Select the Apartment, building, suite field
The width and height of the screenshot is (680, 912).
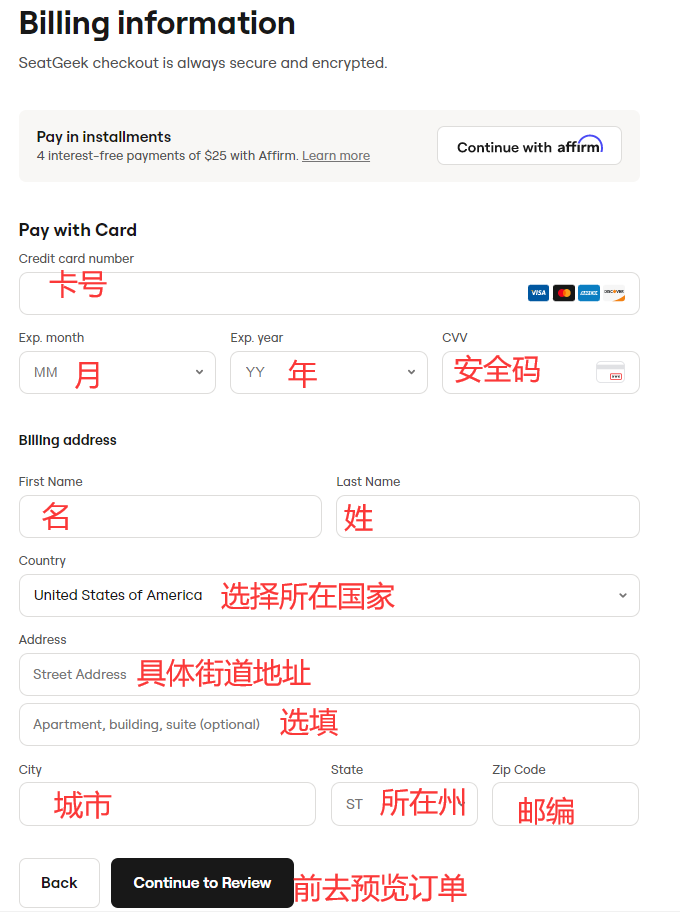(x=329, y=724)
